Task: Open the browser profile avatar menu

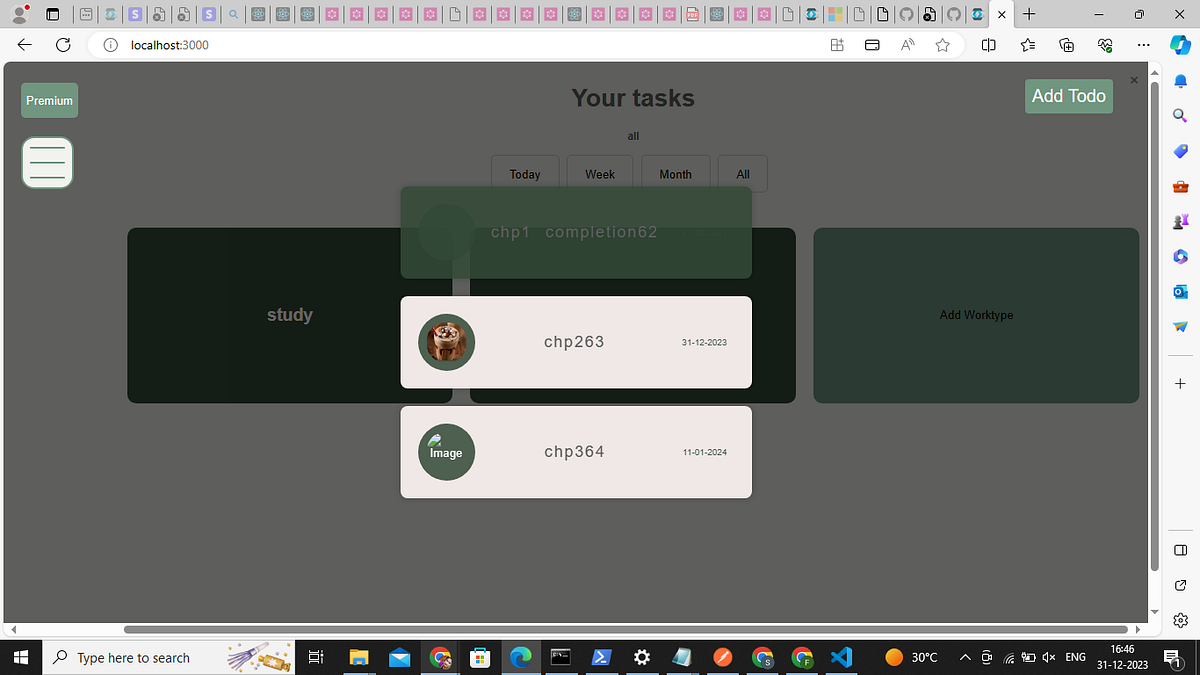Action: point(20,14)
